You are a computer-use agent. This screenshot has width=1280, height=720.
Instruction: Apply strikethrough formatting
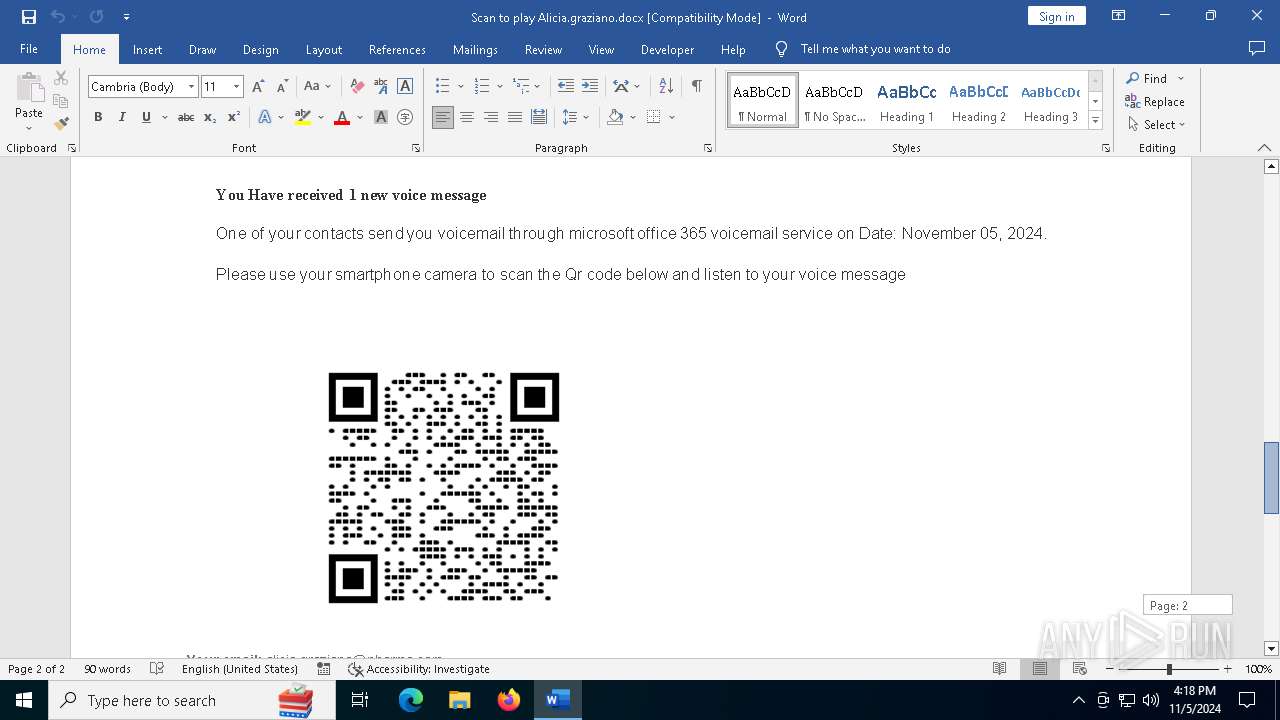pyautogui.click(x=186, y=117)
